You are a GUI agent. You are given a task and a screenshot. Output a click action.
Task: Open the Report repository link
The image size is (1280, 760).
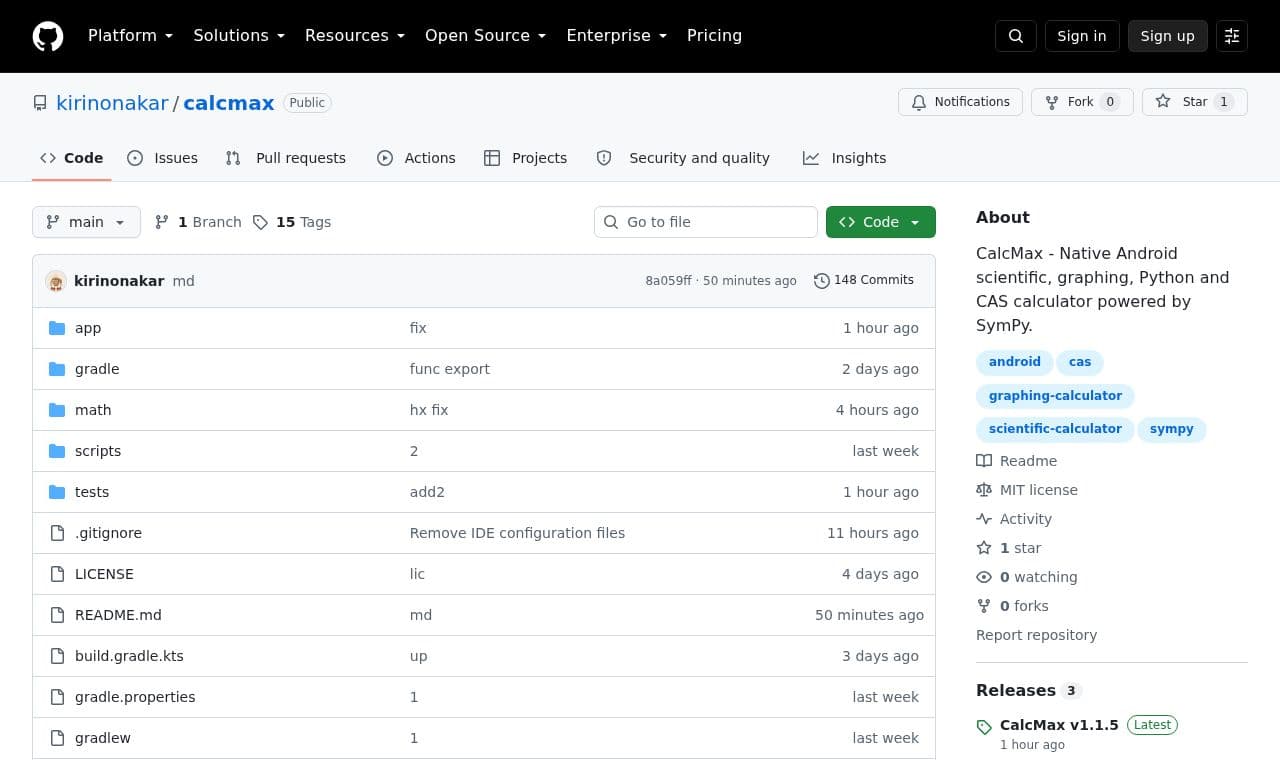(1036, 635)
